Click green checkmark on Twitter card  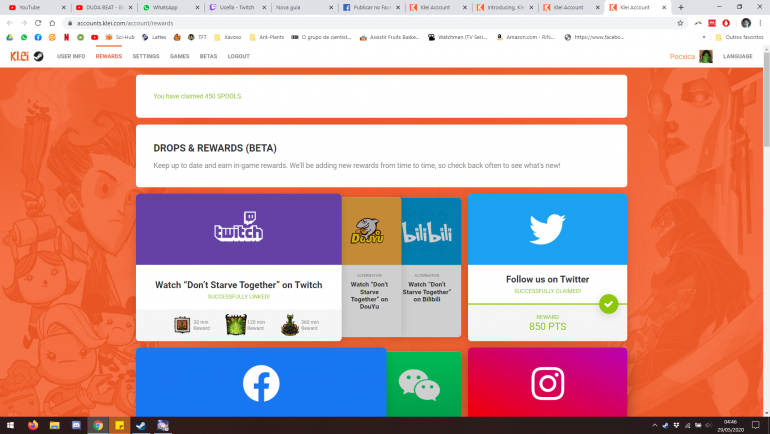[608, 304]
